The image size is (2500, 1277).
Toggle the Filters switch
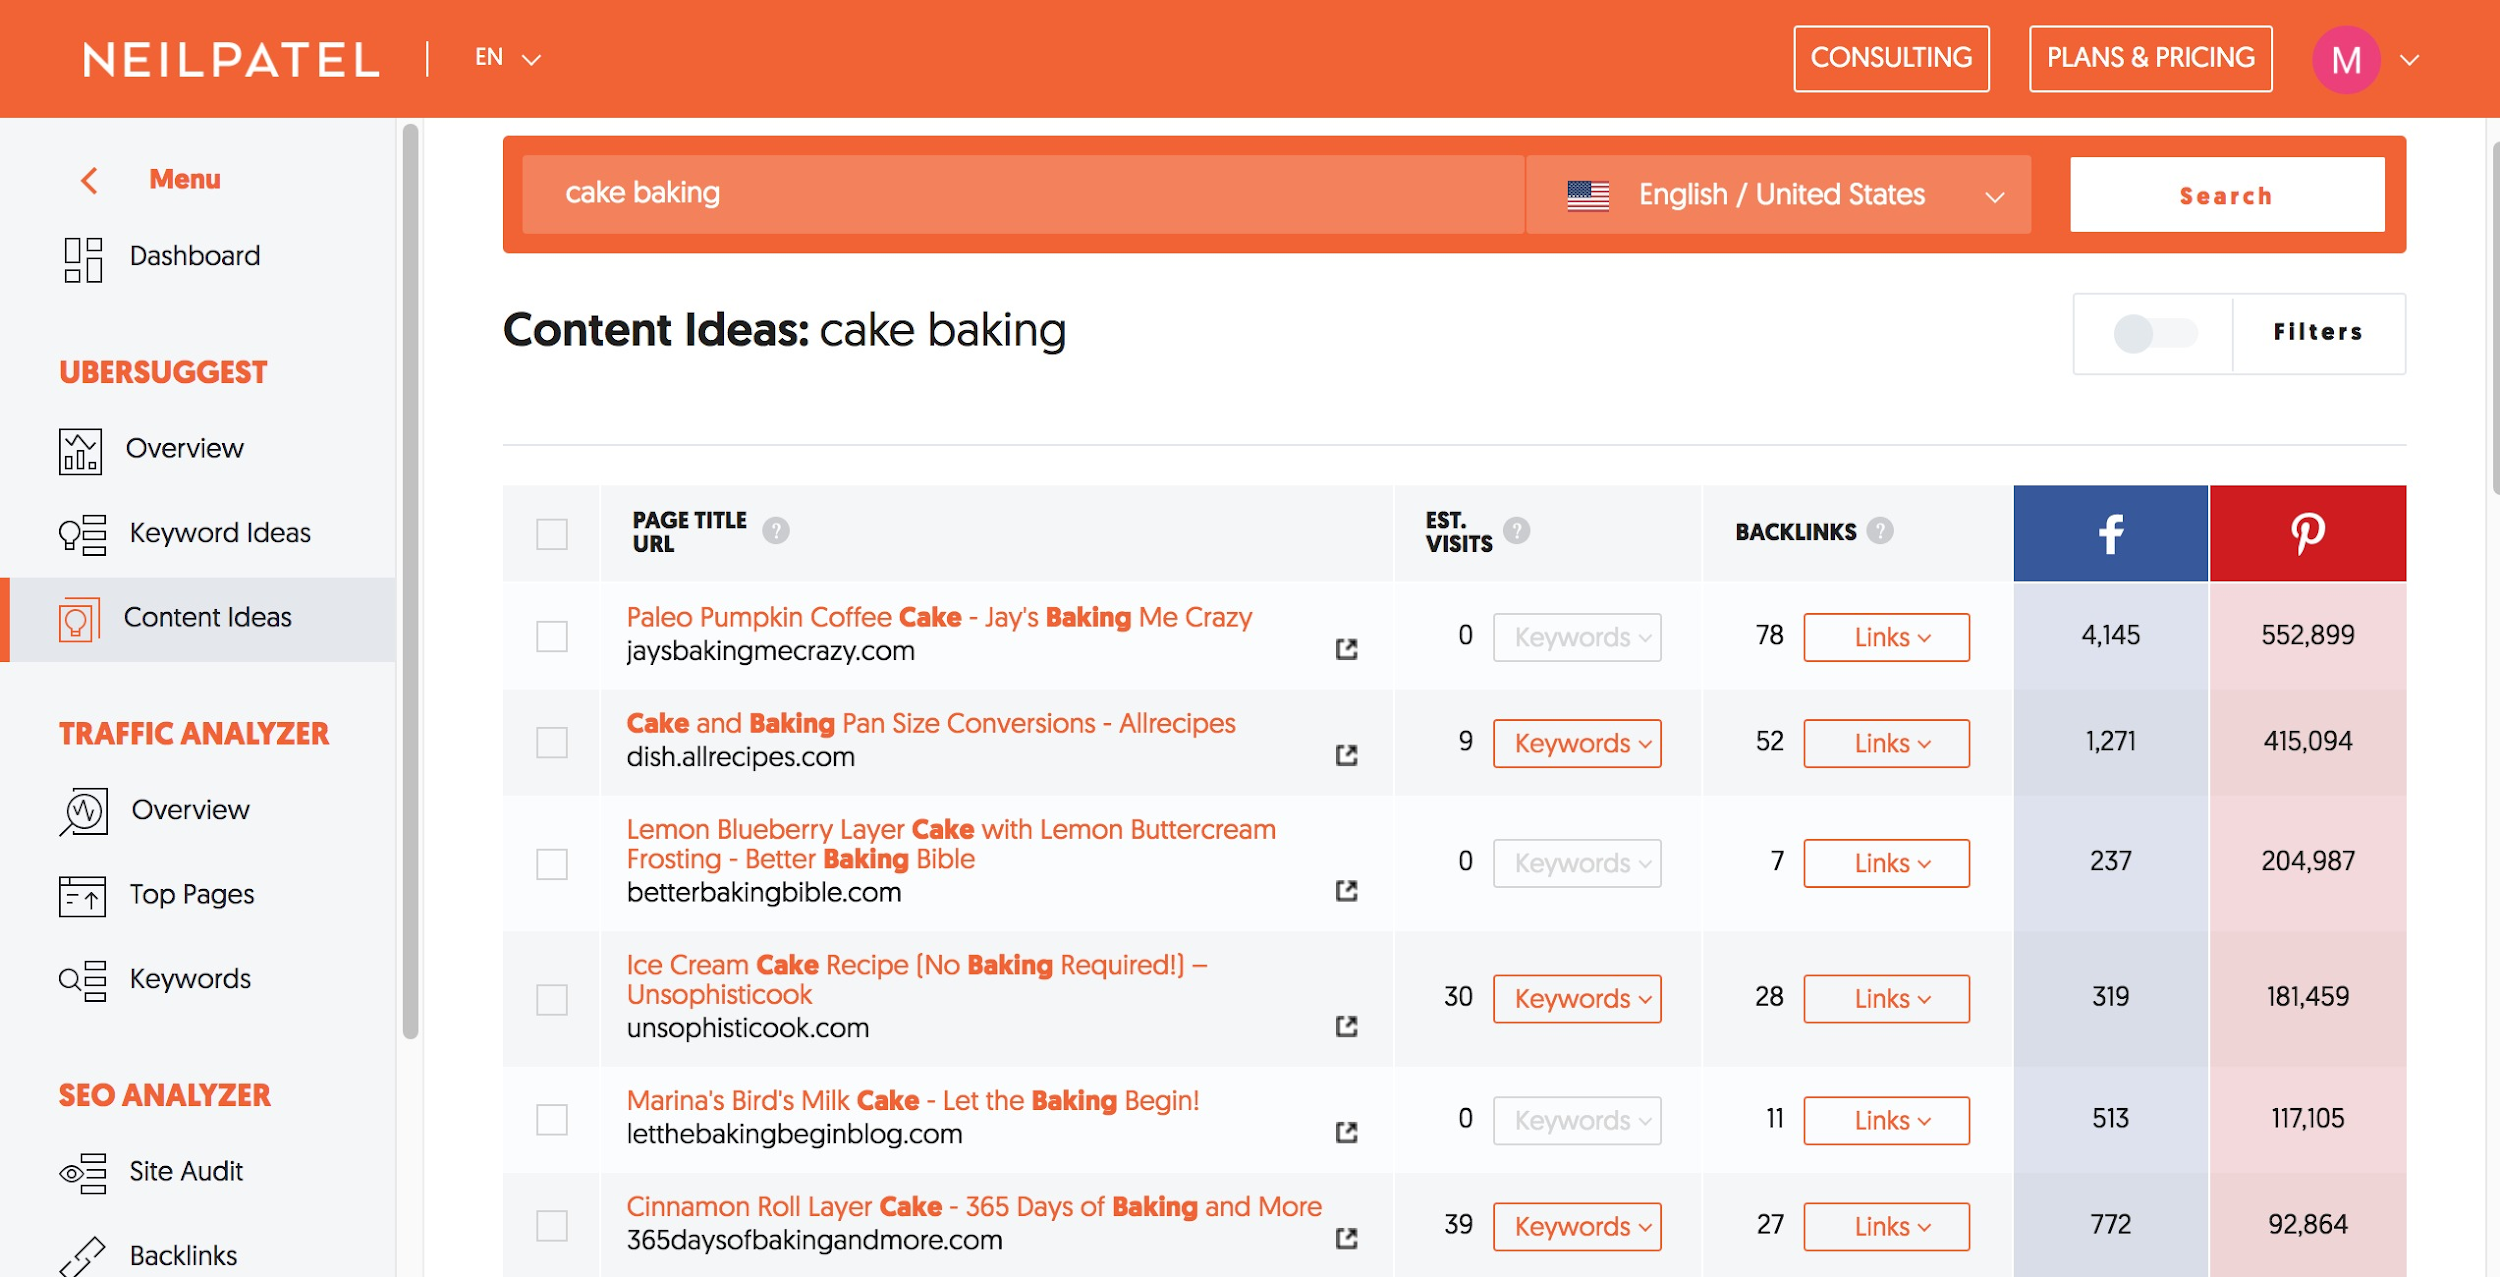pos(2155,334)
